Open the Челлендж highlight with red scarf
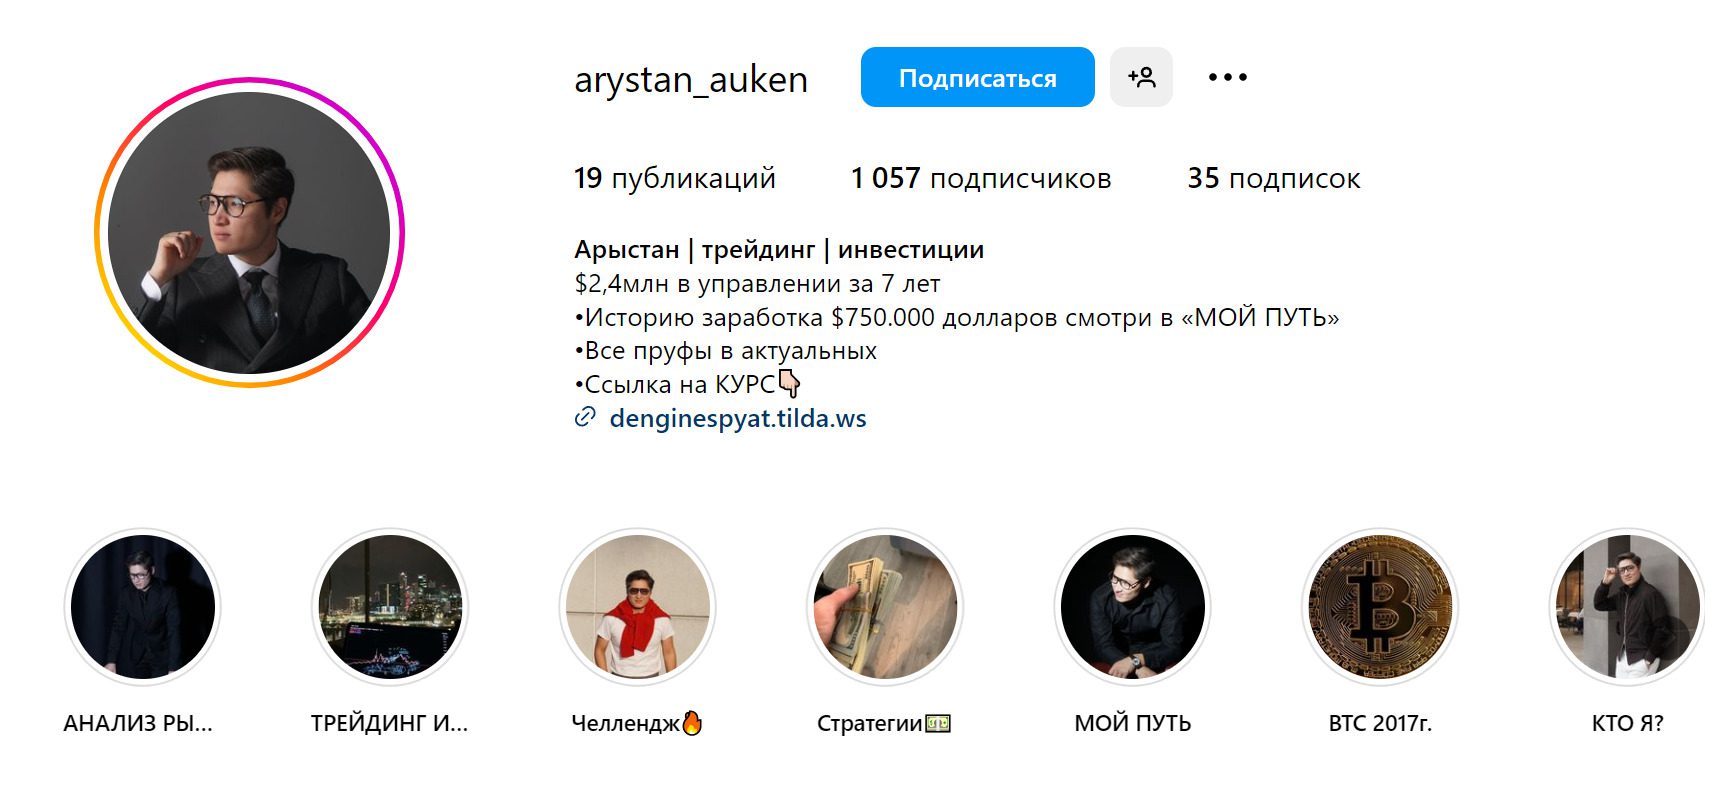Viewport: 1722px width, 790px height. [637, 607]
